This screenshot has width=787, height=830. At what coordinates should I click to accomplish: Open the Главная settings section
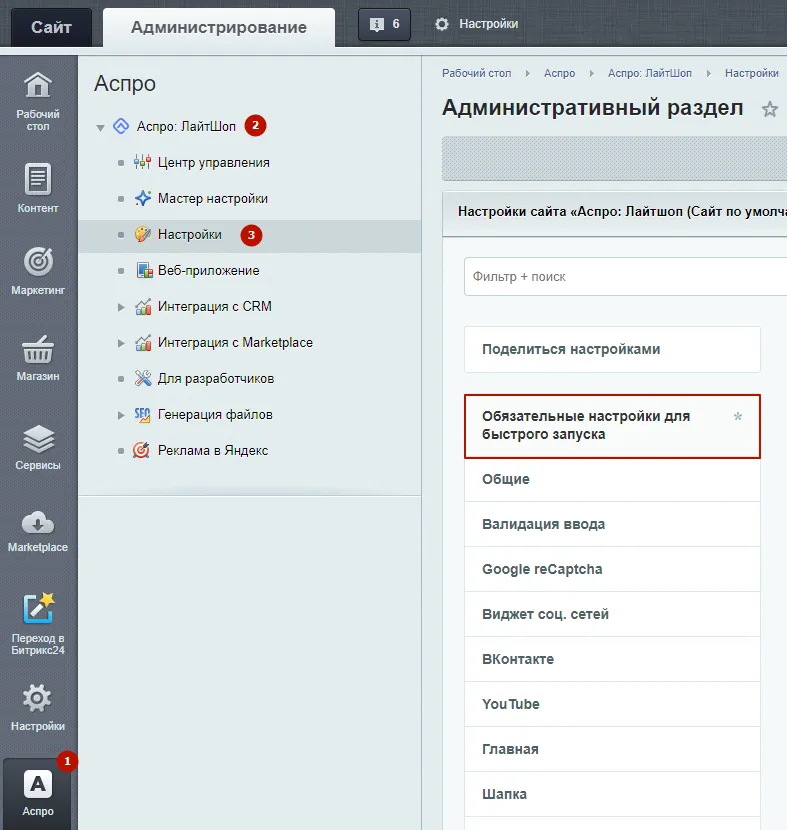click(612, 749)
